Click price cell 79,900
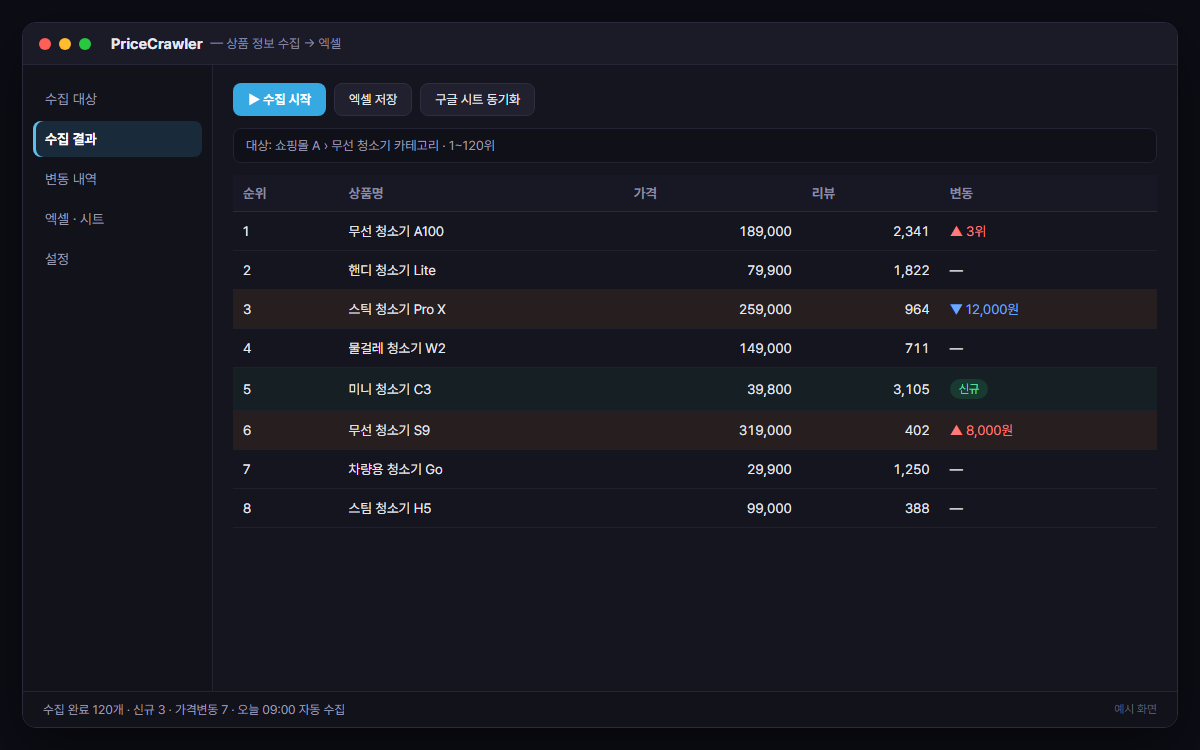The image size is (1200, 750). tap(769, 270)
